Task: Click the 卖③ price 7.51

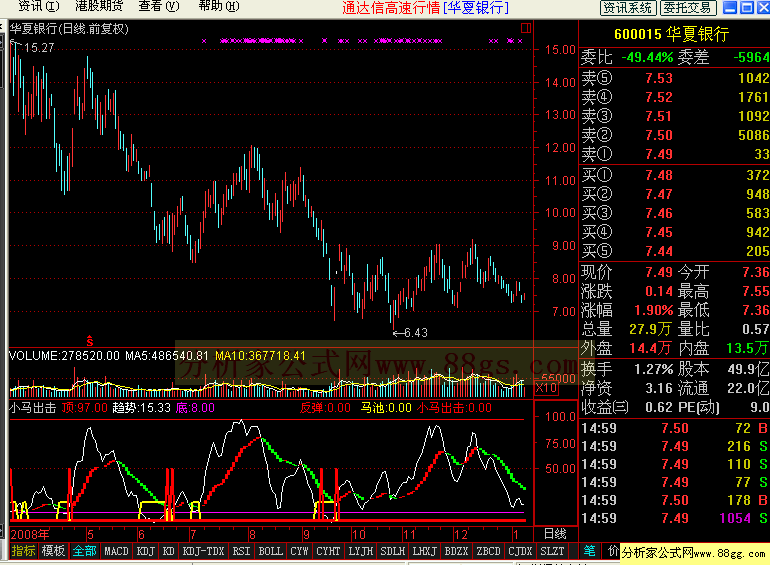Action: pyautogui.click(x=659, y=116)
